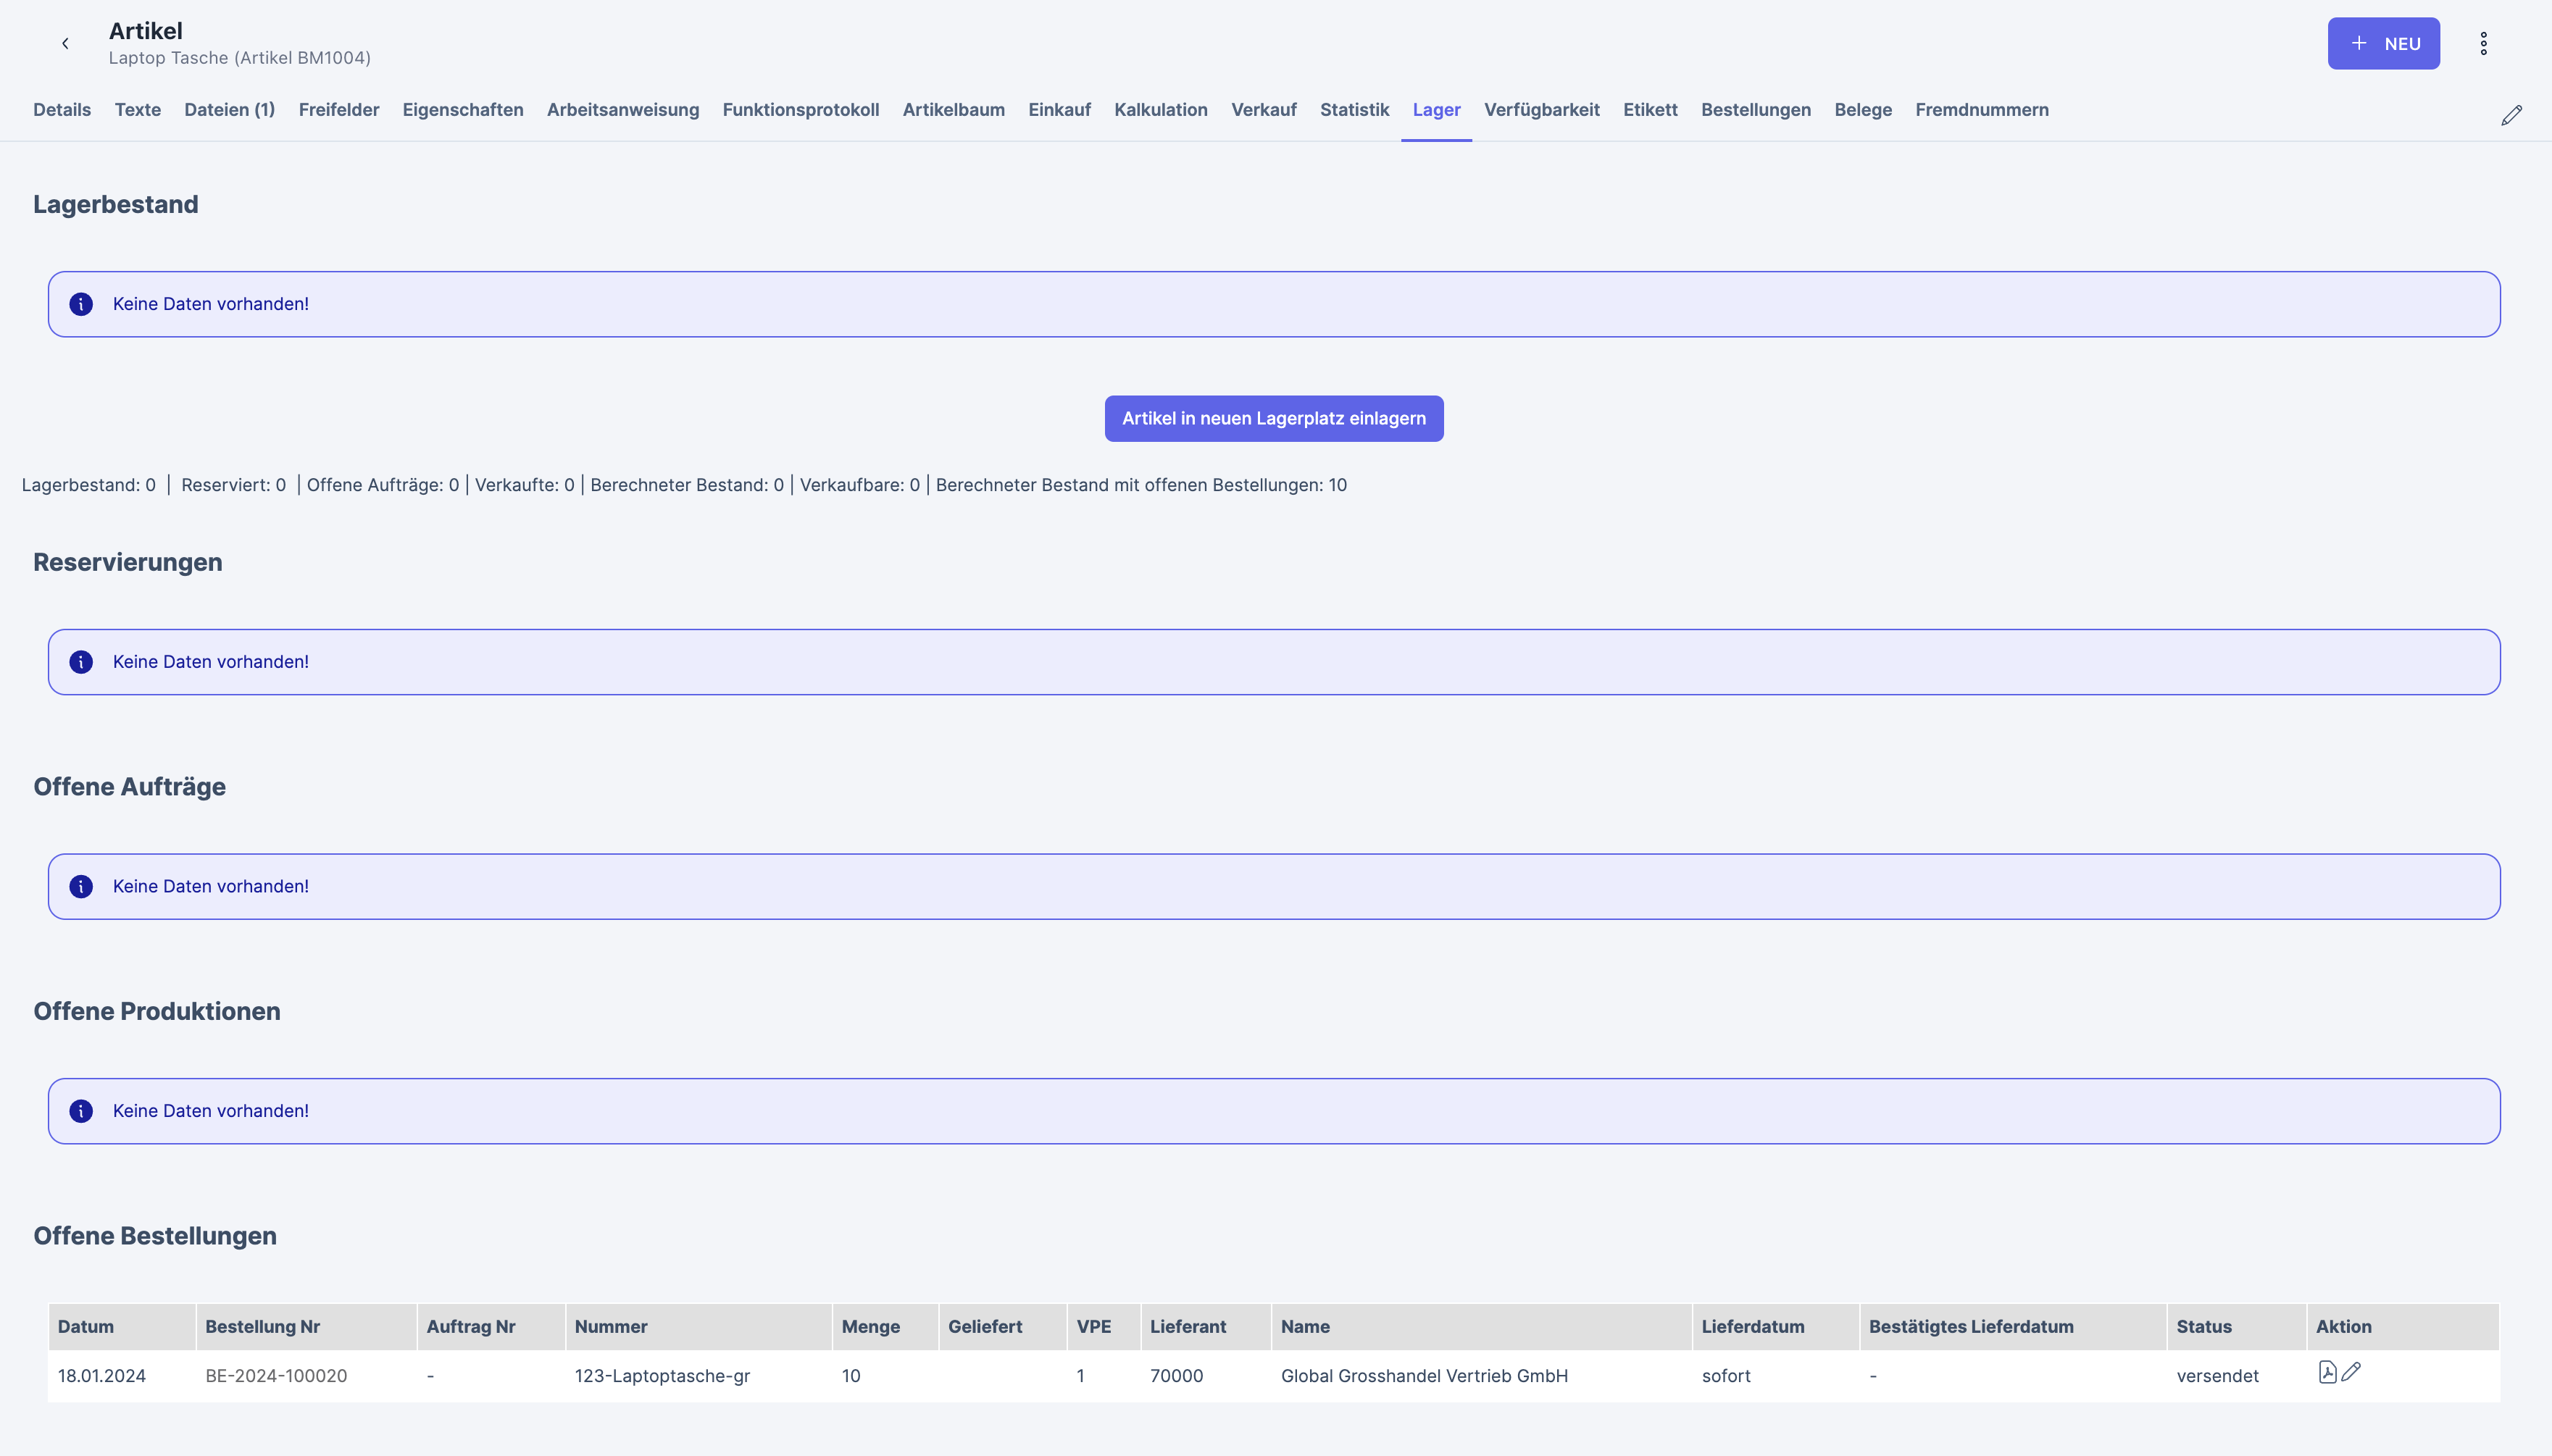Click info icon in the Lagerbestand notice
Screen dimensions: 2552x1456
click(81, 304)
